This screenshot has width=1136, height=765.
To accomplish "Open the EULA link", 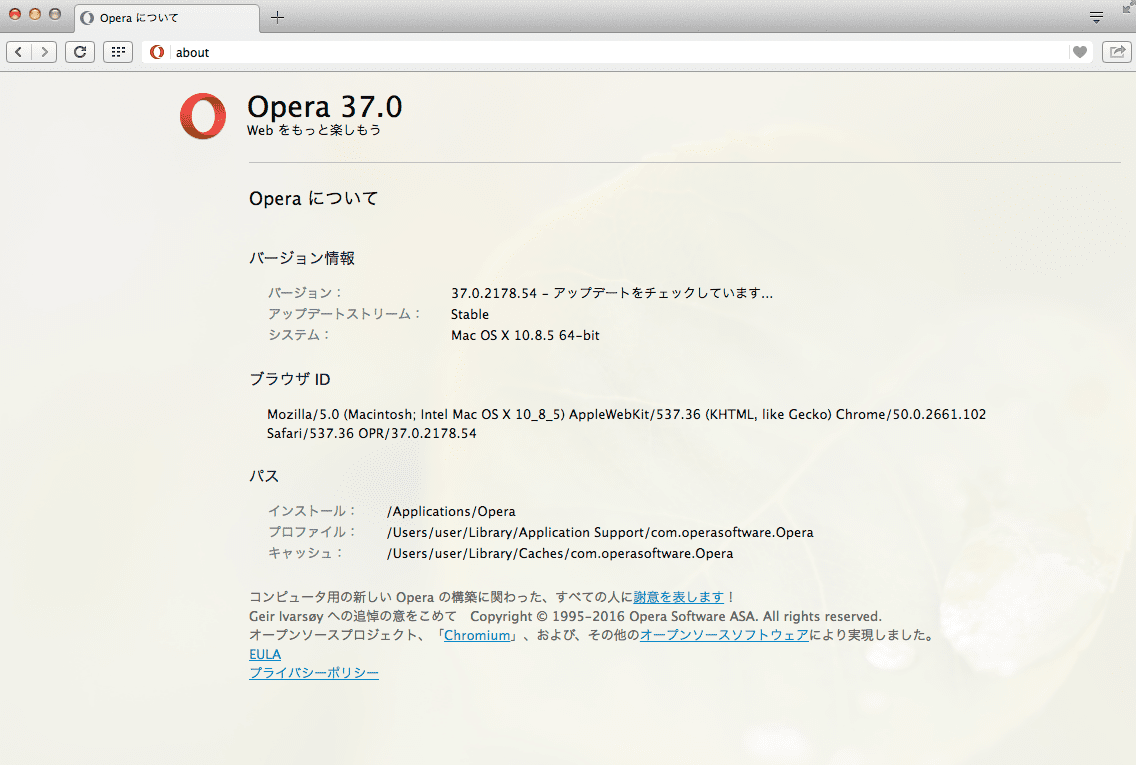I will click(265, 654).
